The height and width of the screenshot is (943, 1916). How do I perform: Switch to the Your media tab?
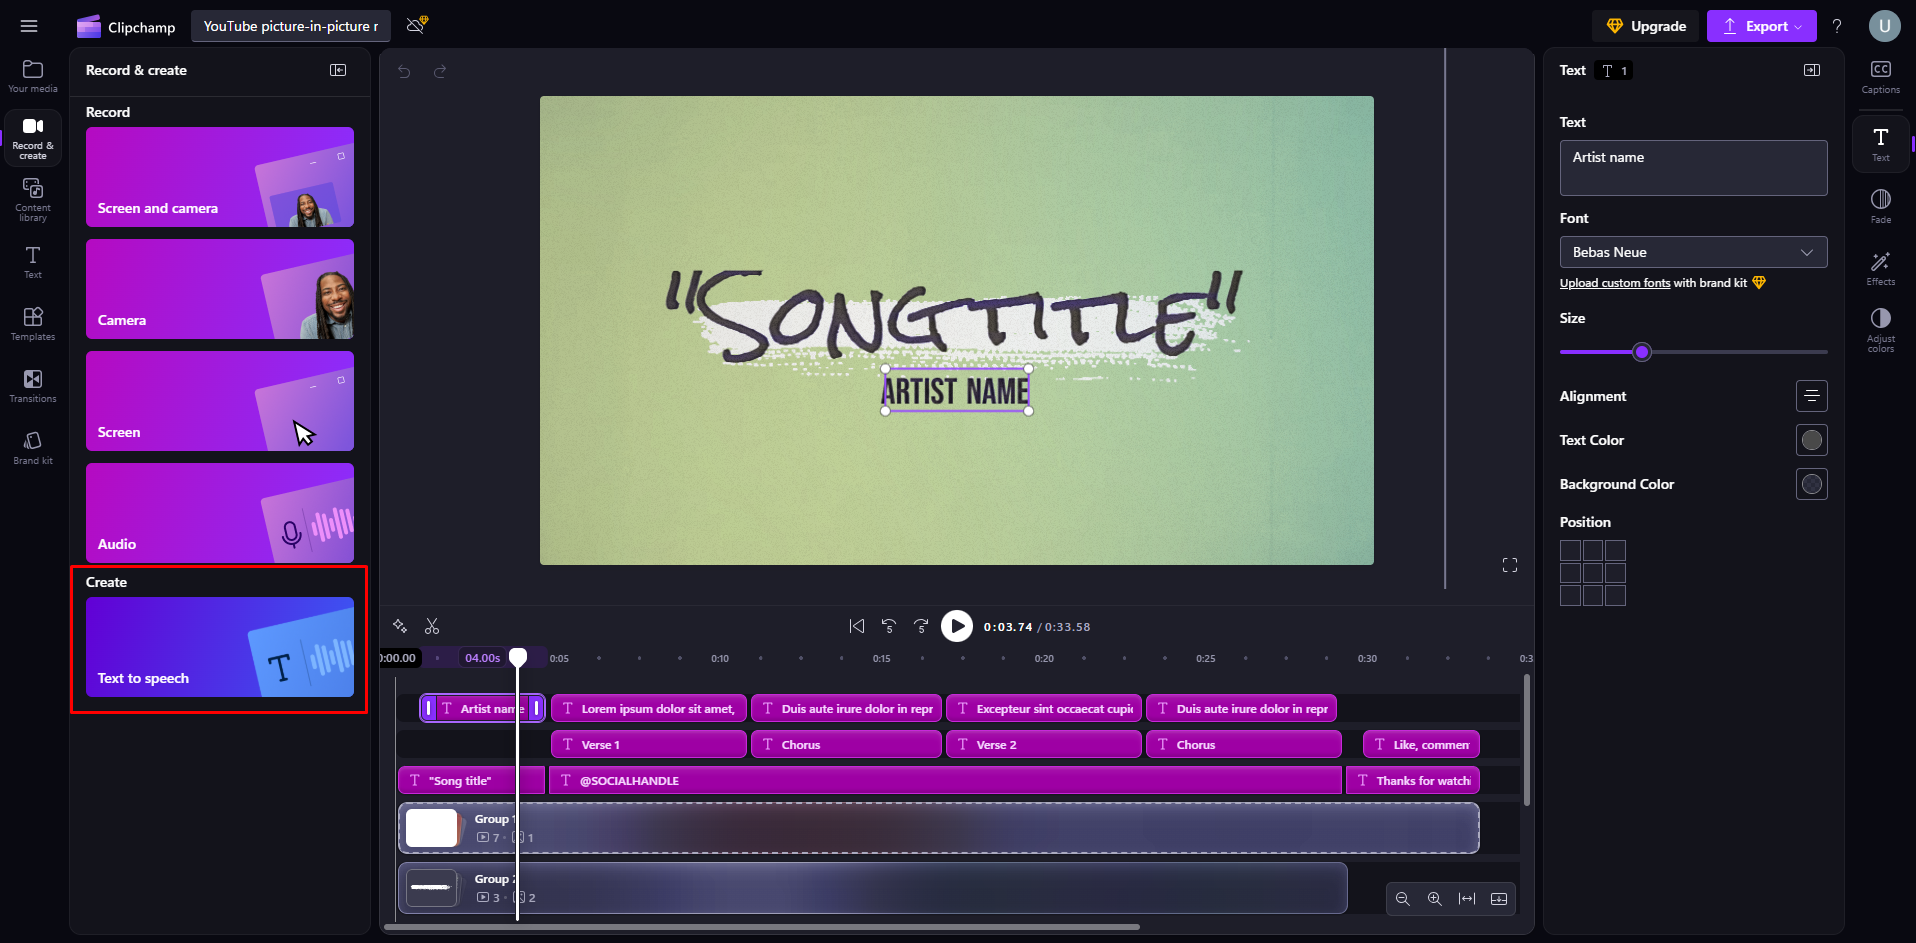33,76
